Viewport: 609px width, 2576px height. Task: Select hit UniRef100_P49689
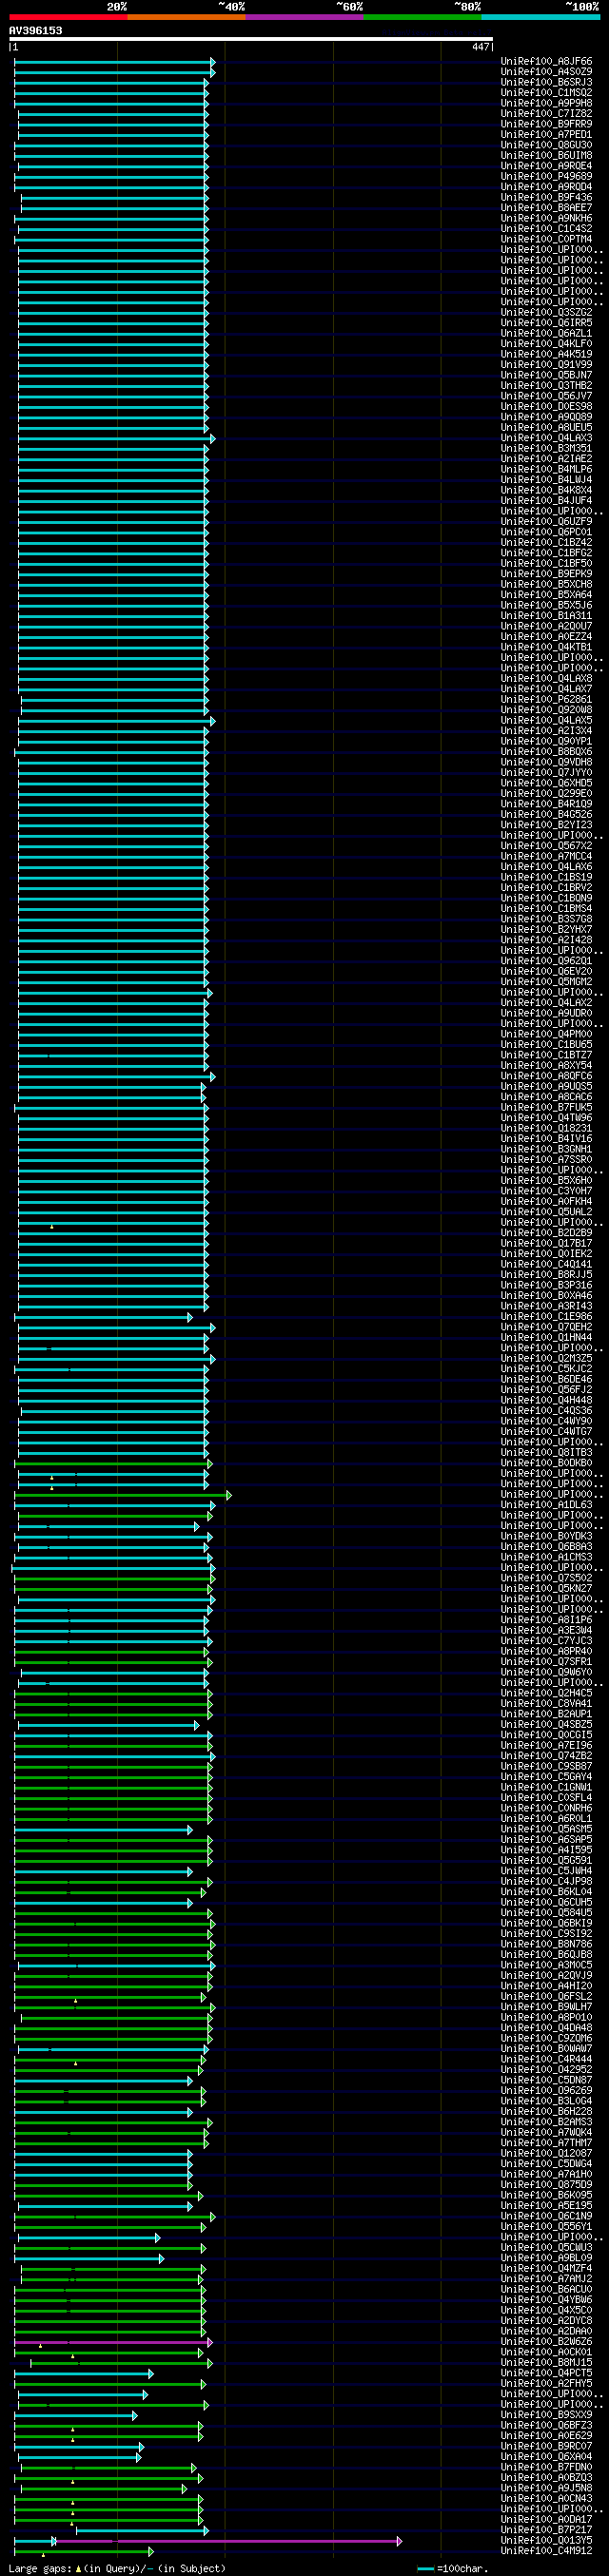(x=546, y=177)
